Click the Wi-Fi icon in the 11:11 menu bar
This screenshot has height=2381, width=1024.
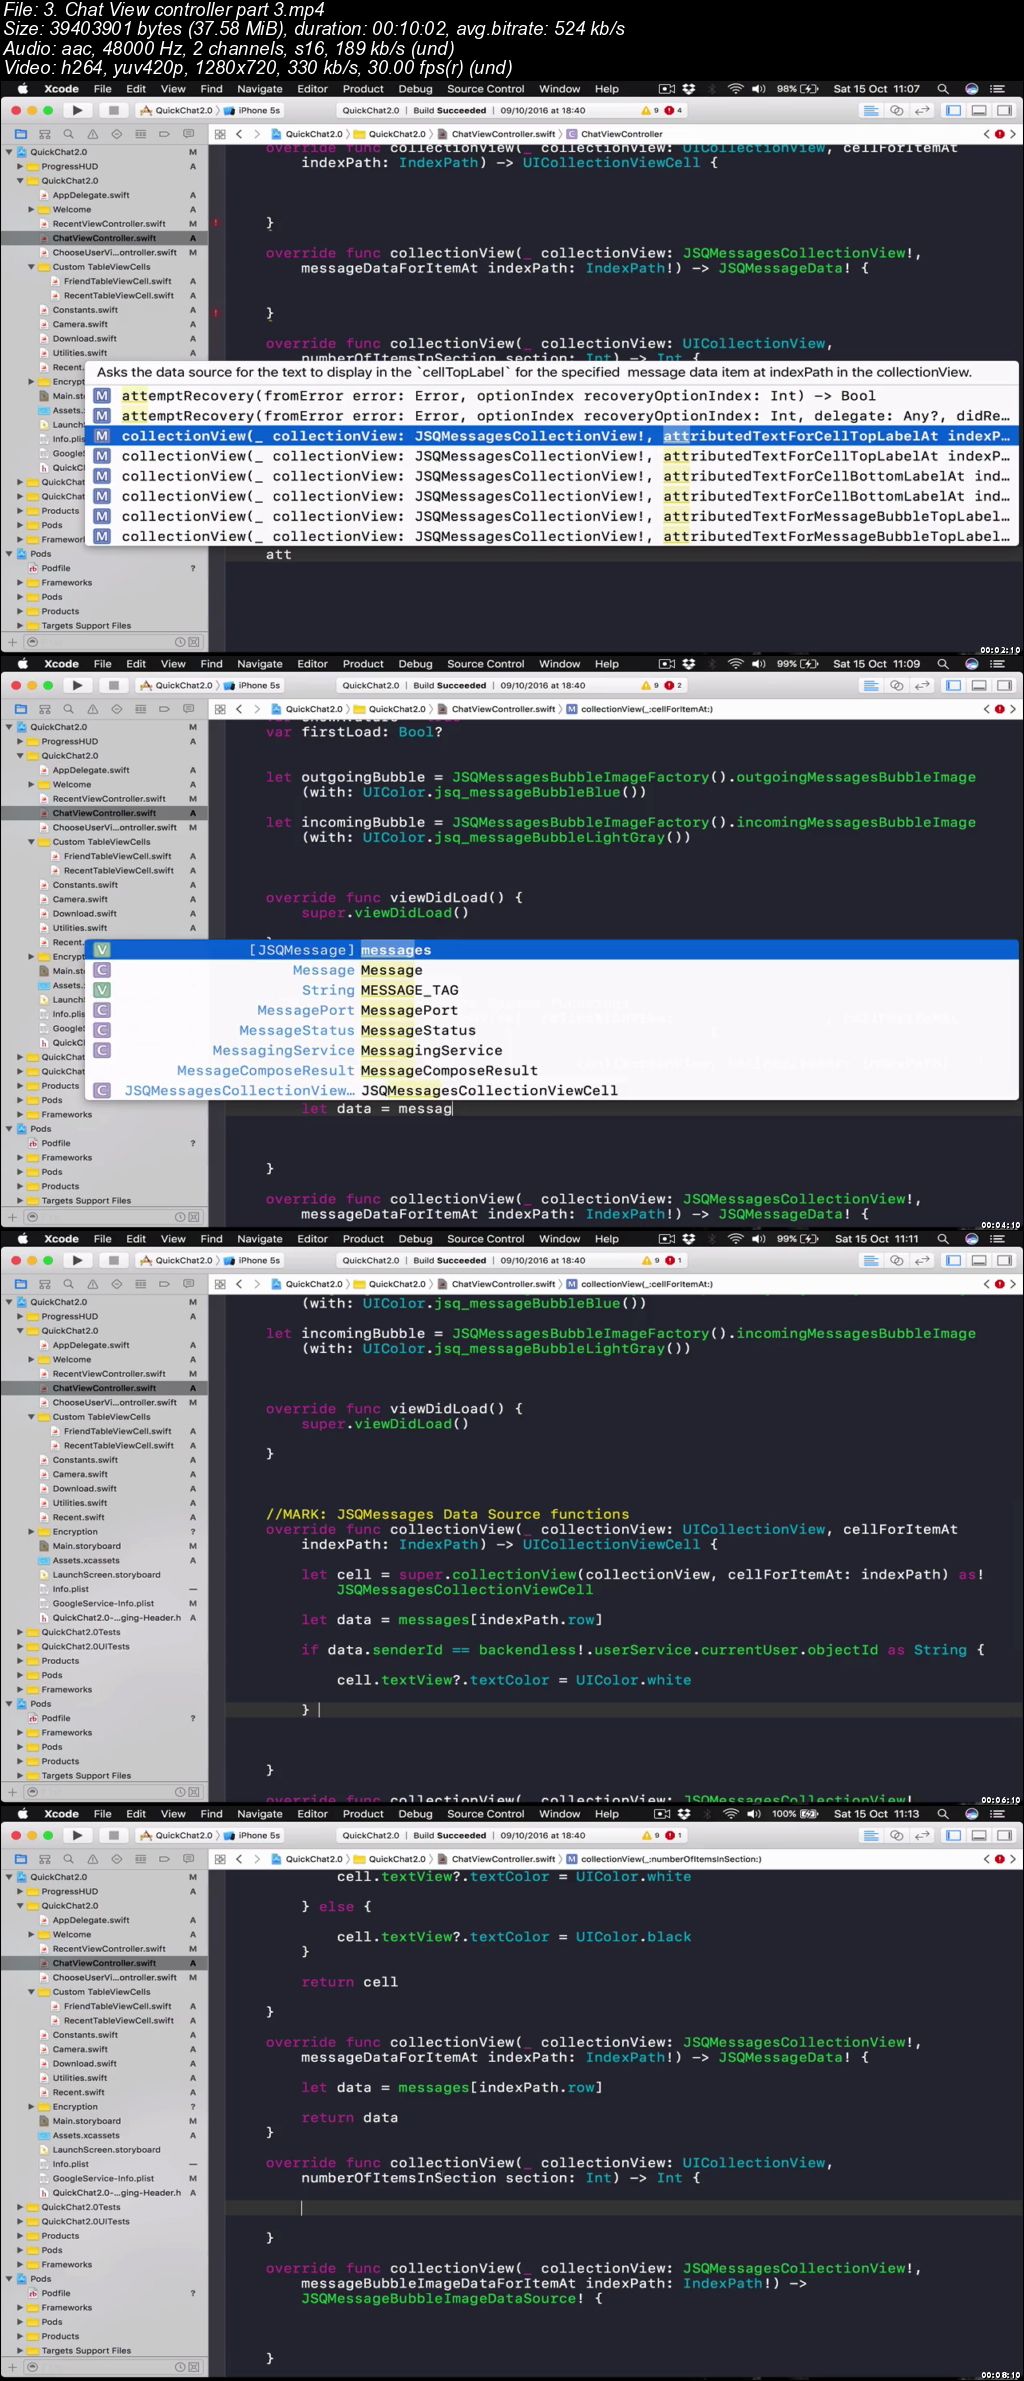point(735,1238)
